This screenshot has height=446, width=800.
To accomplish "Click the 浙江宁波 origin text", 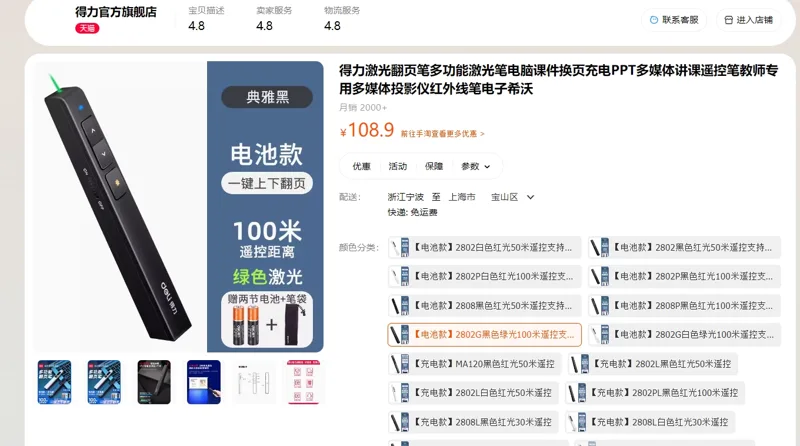I will [x=405, y=197].
